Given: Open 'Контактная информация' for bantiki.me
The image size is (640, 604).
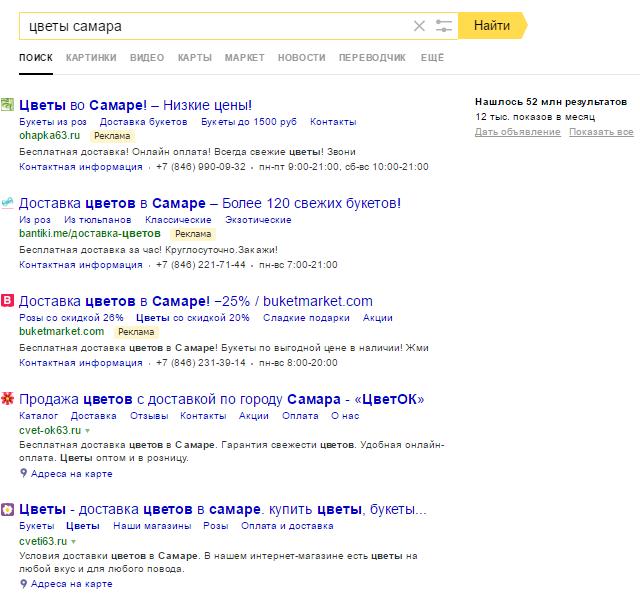Looking at the screenshot, I should tap(81, 264).
